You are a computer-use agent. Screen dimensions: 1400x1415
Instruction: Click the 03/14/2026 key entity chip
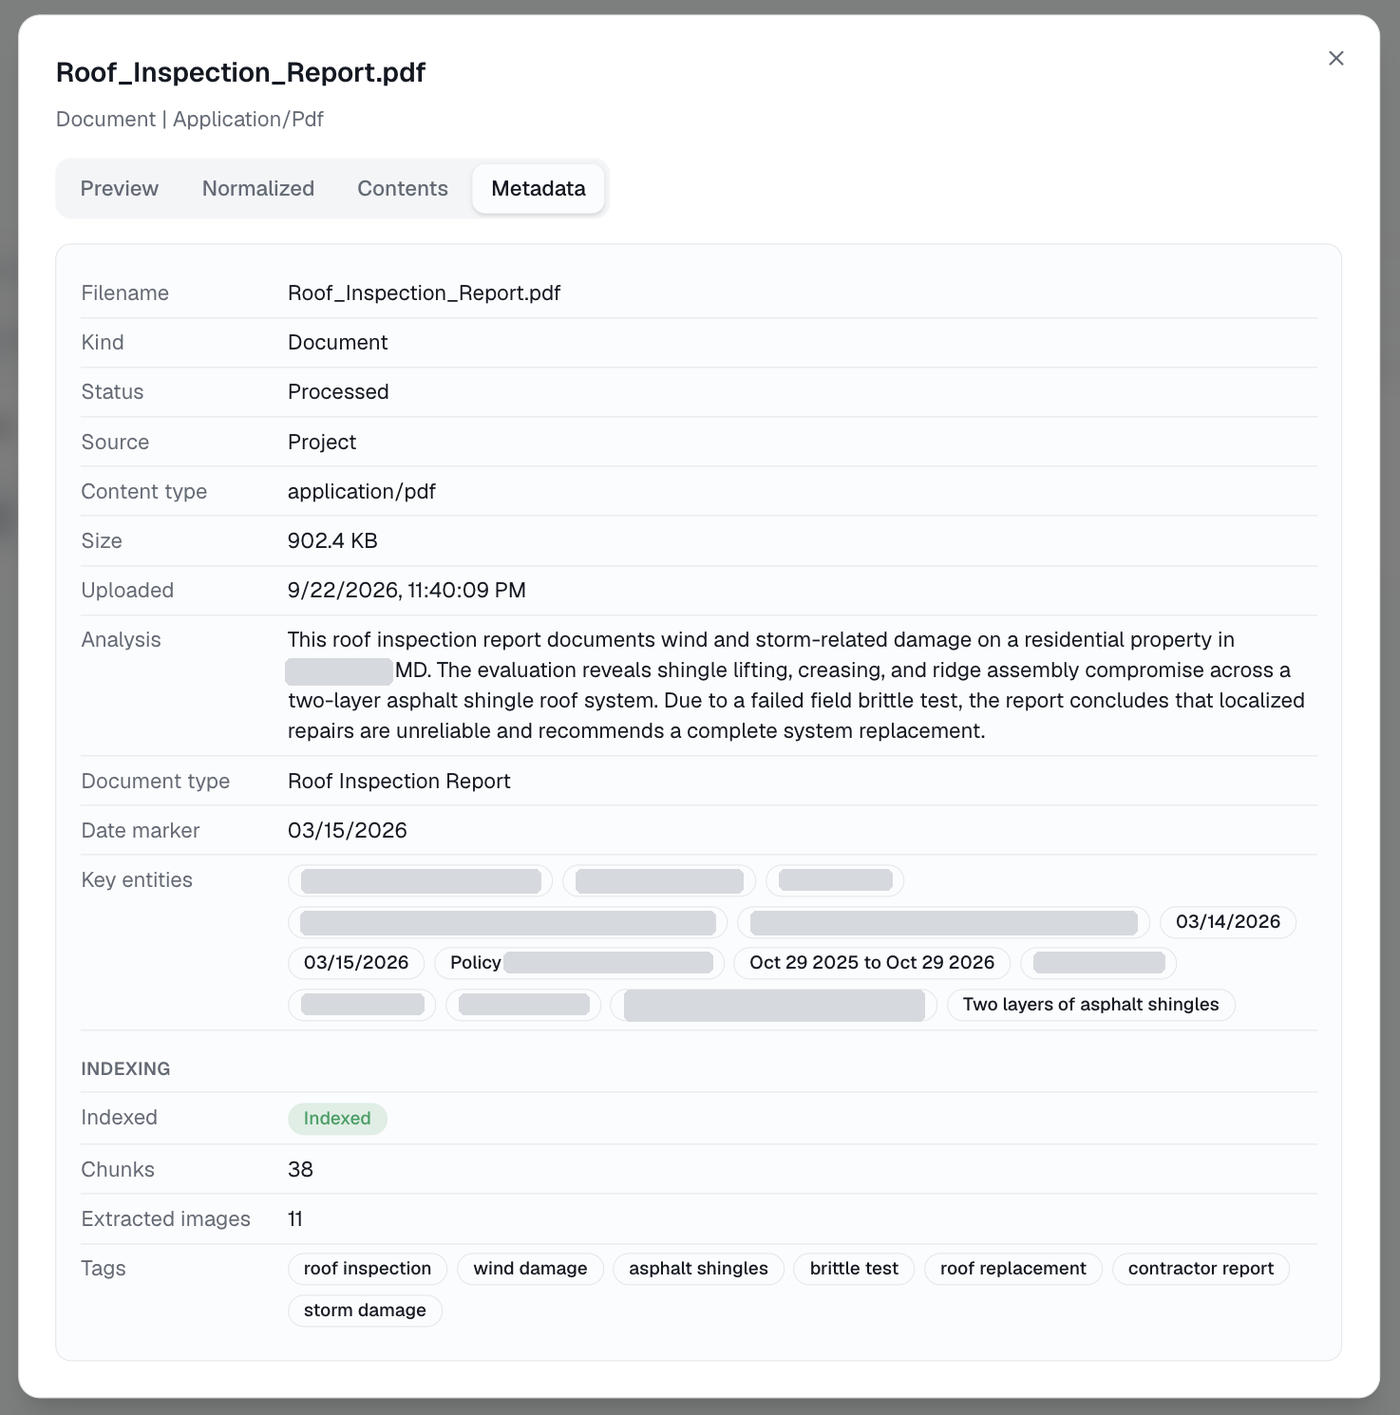pyautogui.click(x=1228, y=921)
